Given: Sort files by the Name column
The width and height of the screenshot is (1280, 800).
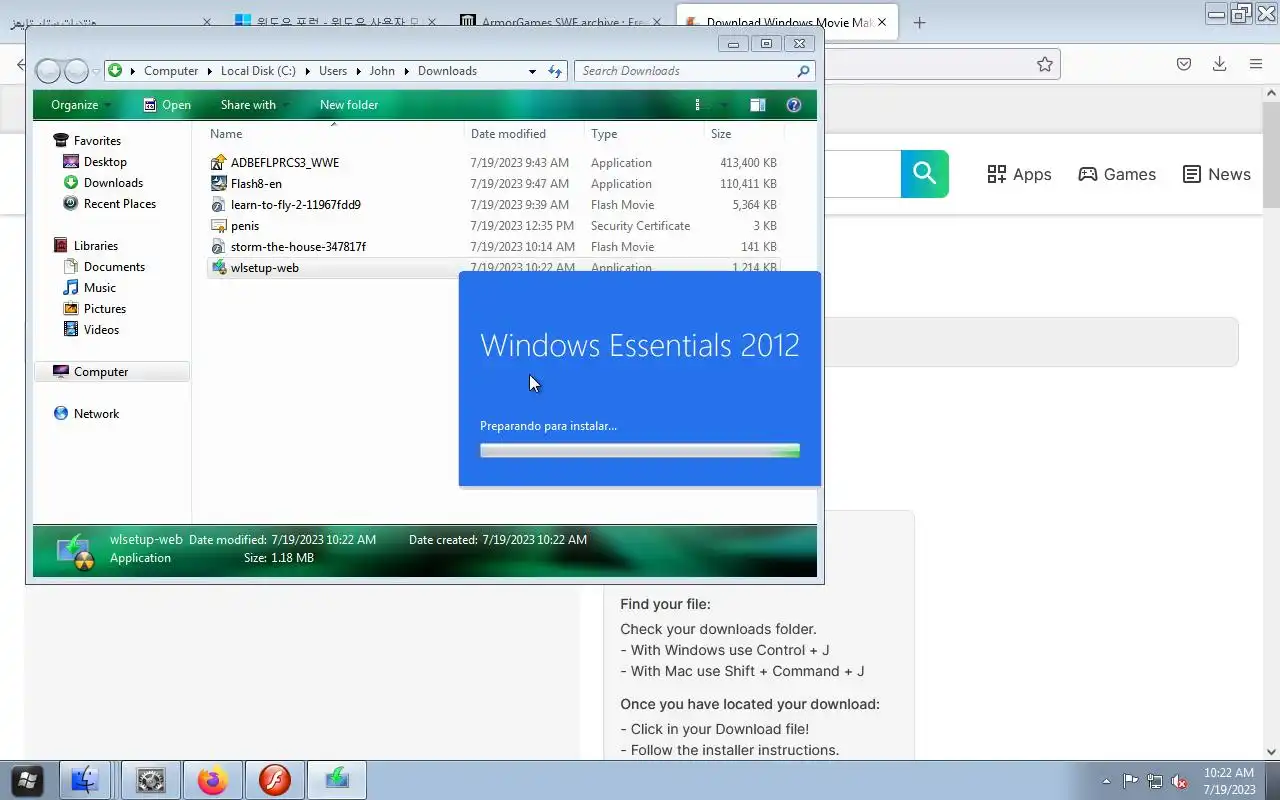Looking at the screenshot, I should click(x=335, y=134).
